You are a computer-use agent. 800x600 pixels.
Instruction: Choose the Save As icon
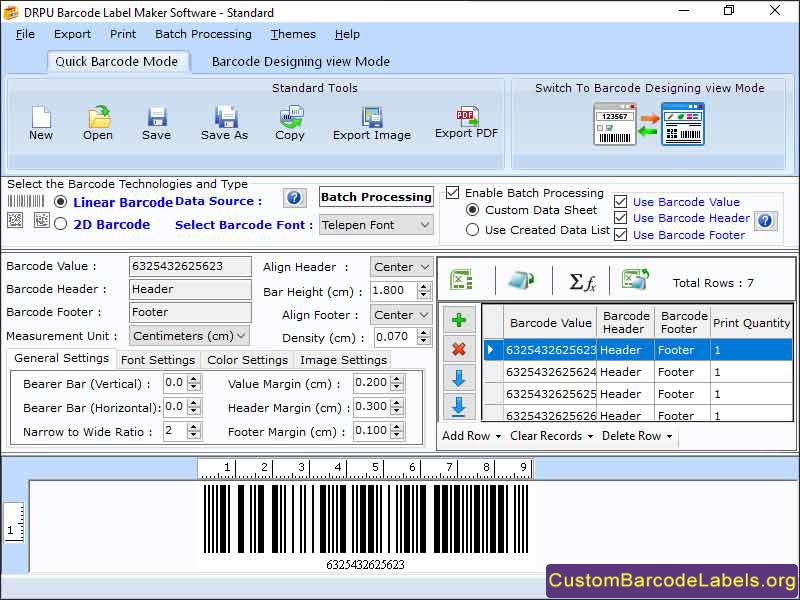point(225,117)
